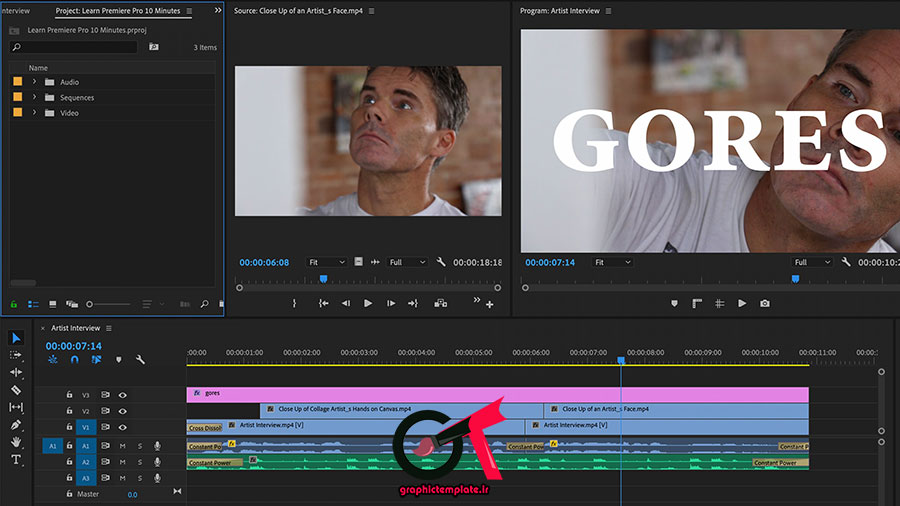900x506 pixels.
Task: Solo track A2
Action: coord(139,462)
